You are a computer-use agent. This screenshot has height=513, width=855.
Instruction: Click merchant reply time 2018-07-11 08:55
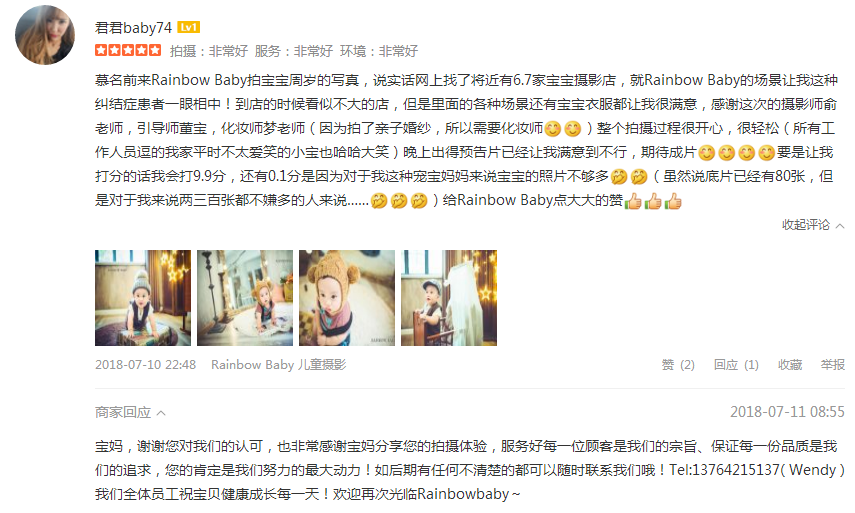click(x=787, y=412)
